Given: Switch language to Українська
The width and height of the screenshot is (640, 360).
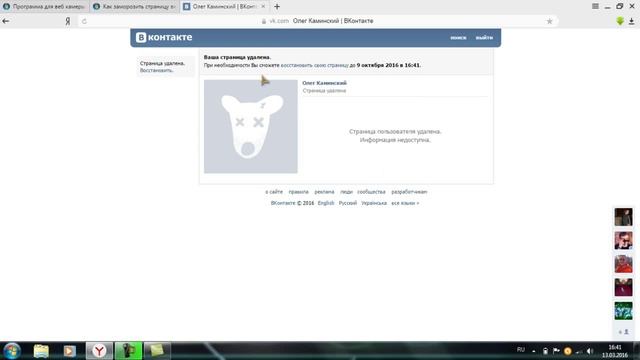Looking at the screenshot, I should pos(374,203).
